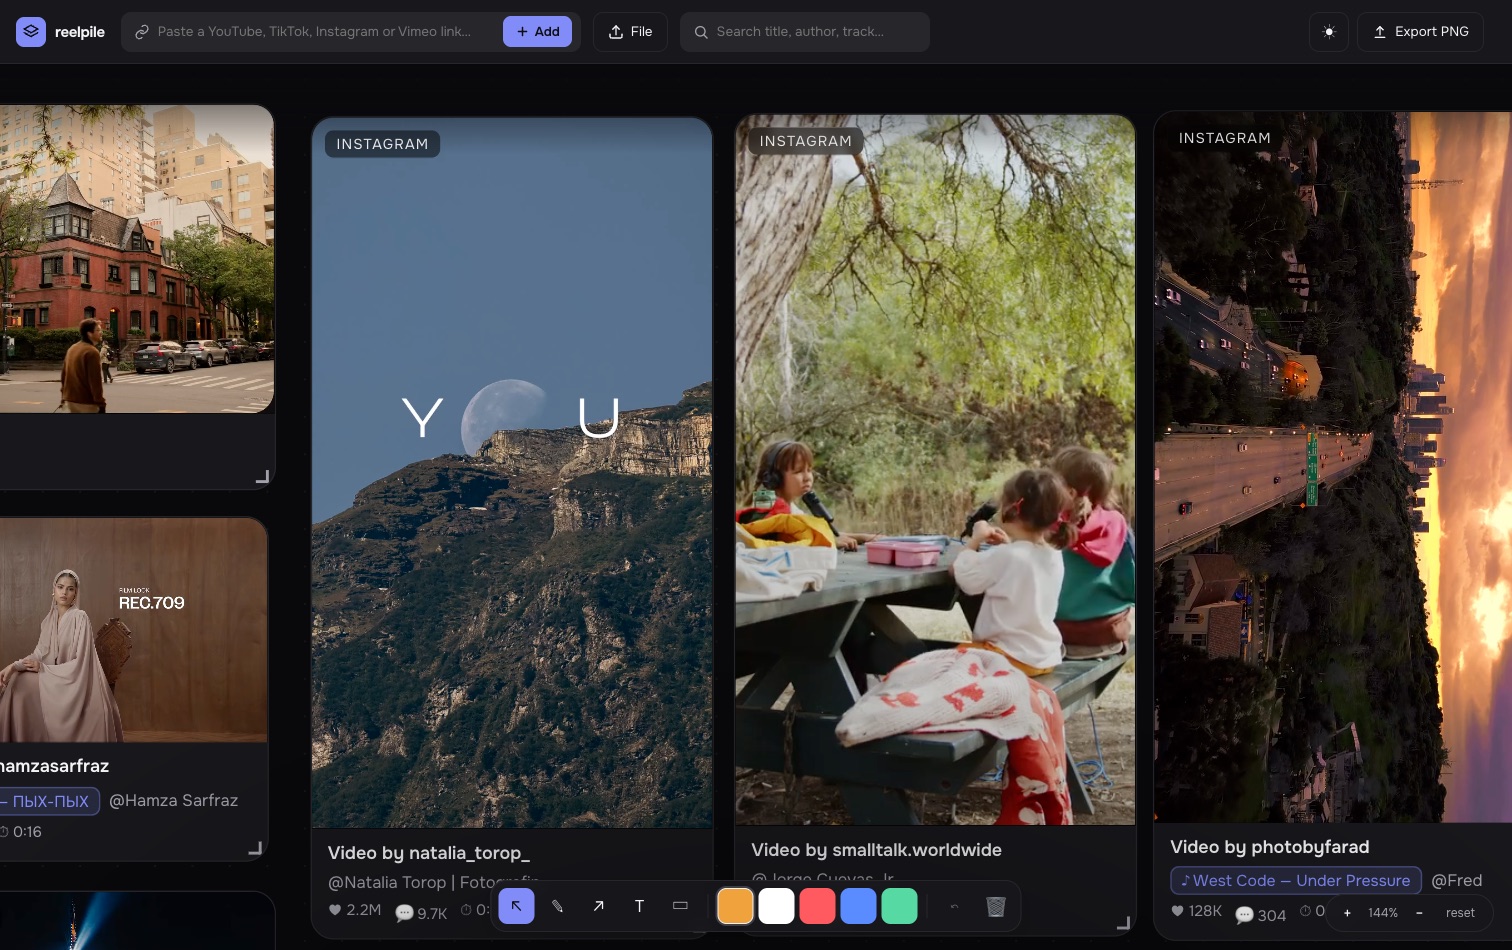Image resolution: width=1512 pixels, height=950 pixels.
Task: Choose the white color swatch
Action: (x=776, y=906)
